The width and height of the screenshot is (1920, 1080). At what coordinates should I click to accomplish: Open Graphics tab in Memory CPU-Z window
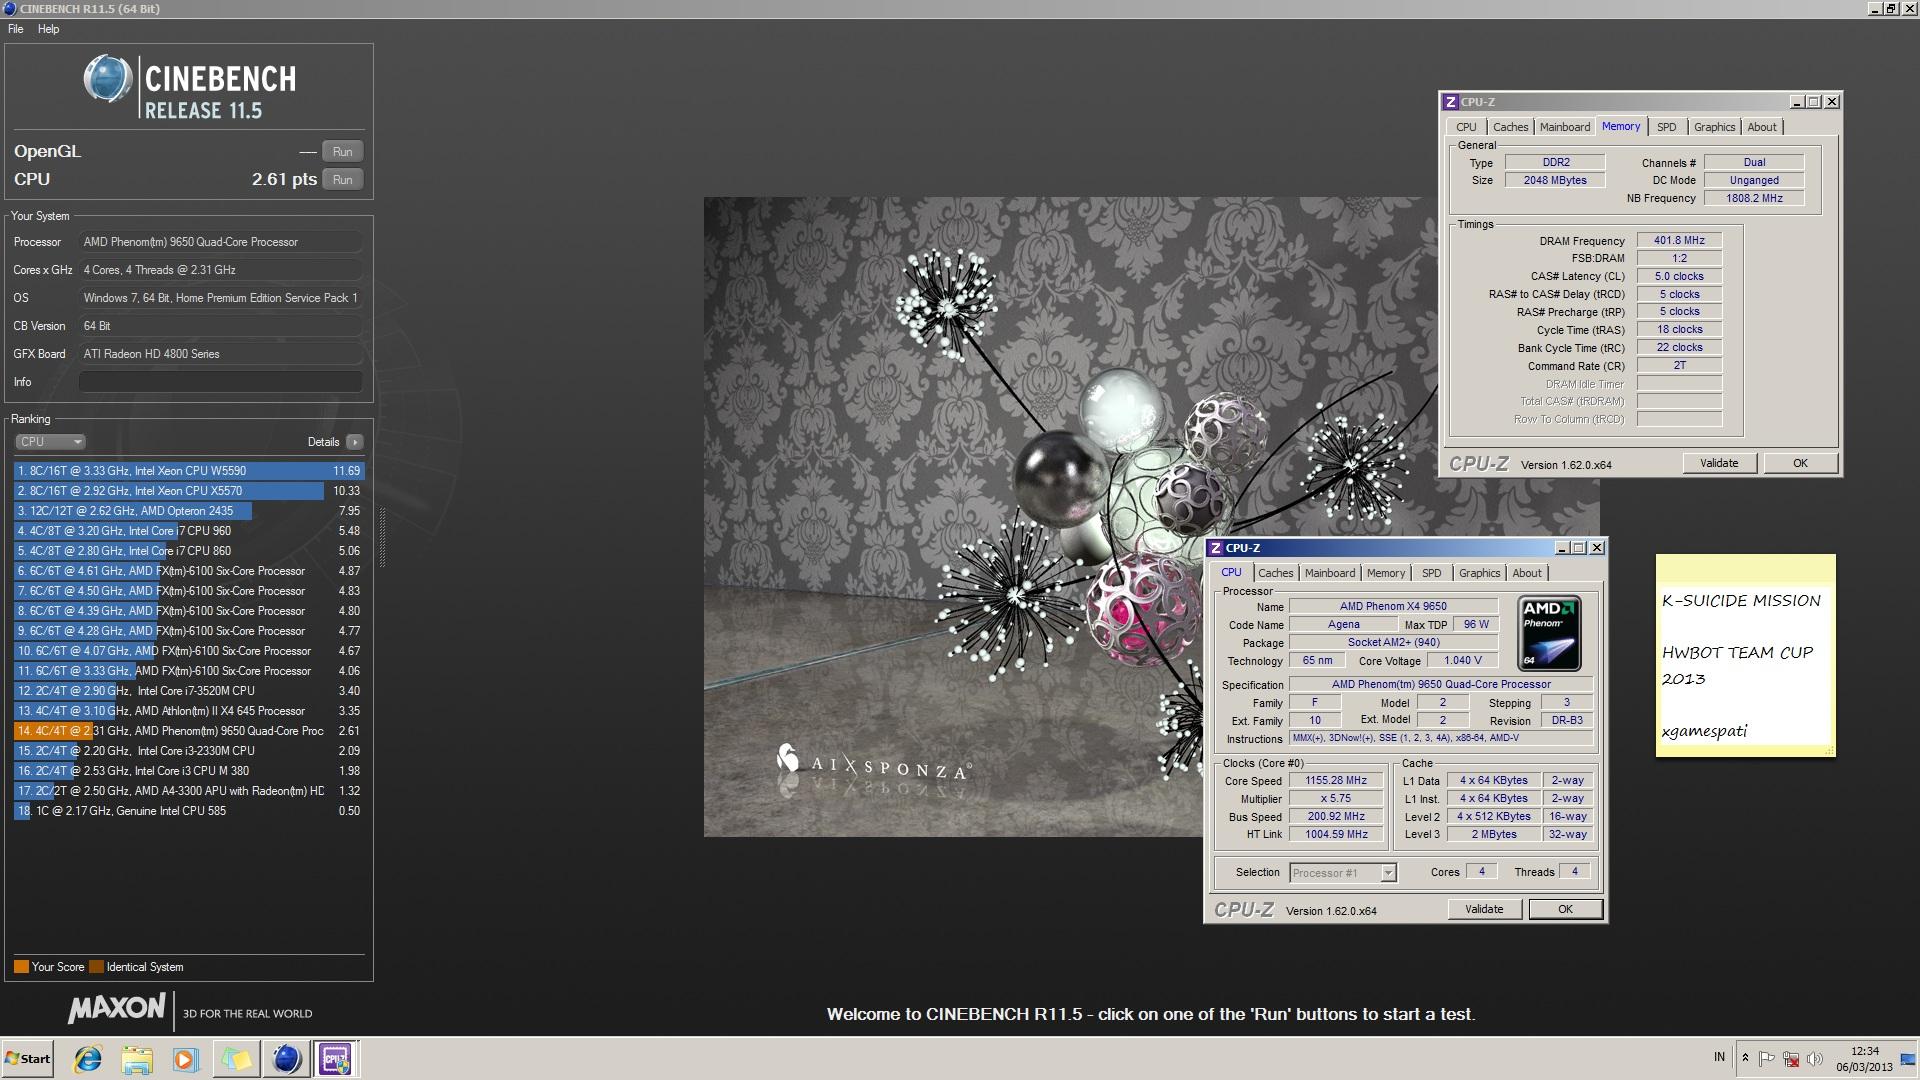(x=1714, y=127)
